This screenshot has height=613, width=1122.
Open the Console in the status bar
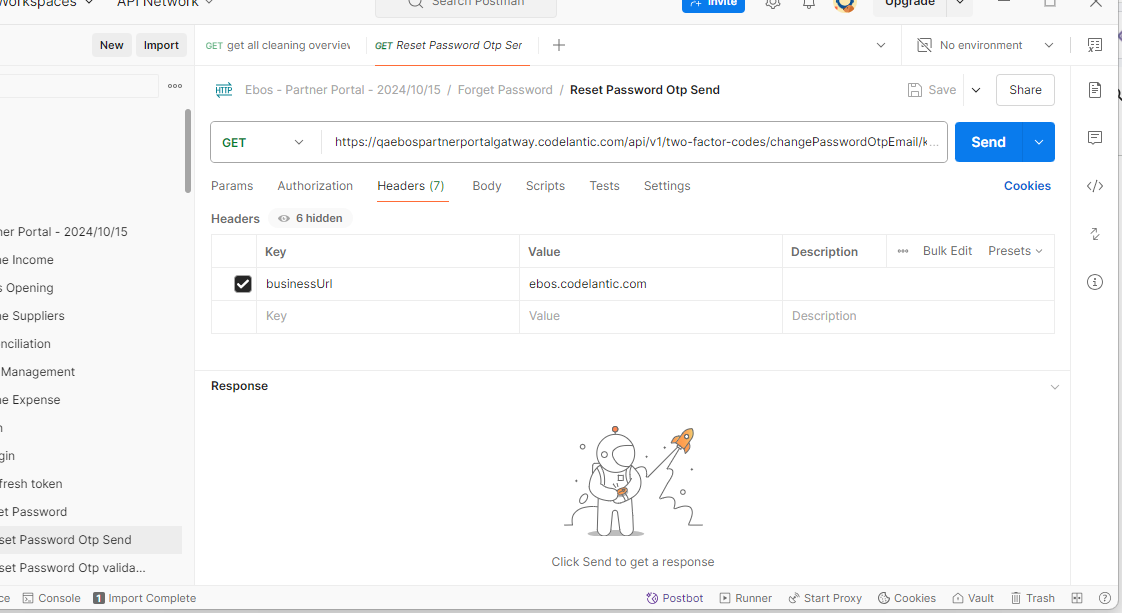(52, 598)
